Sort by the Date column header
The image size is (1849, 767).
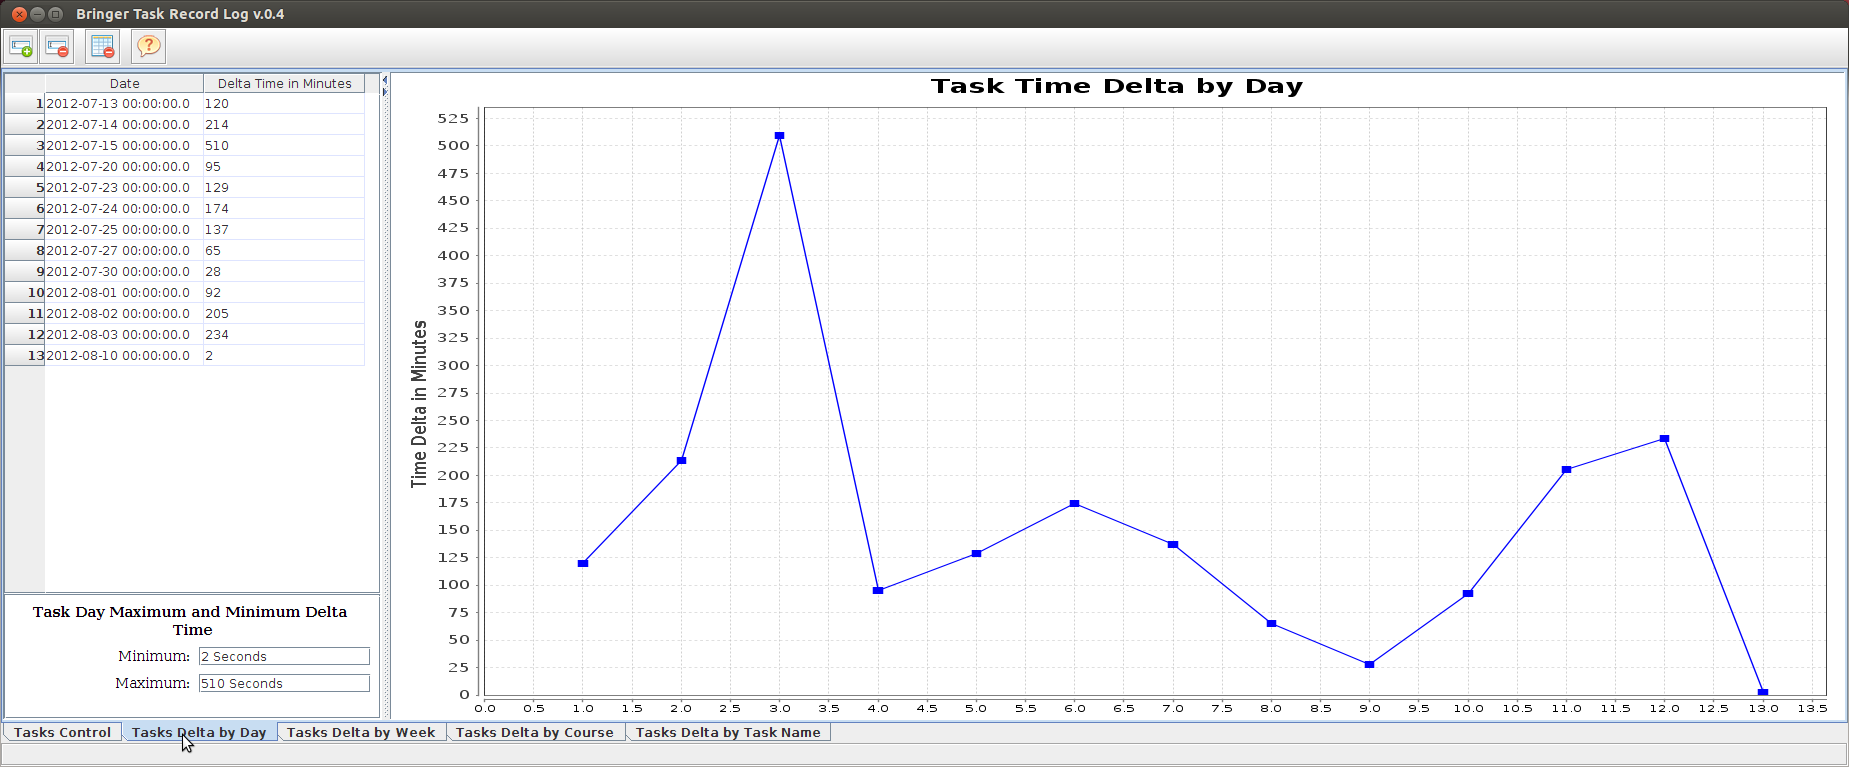(x=124, y=83)
